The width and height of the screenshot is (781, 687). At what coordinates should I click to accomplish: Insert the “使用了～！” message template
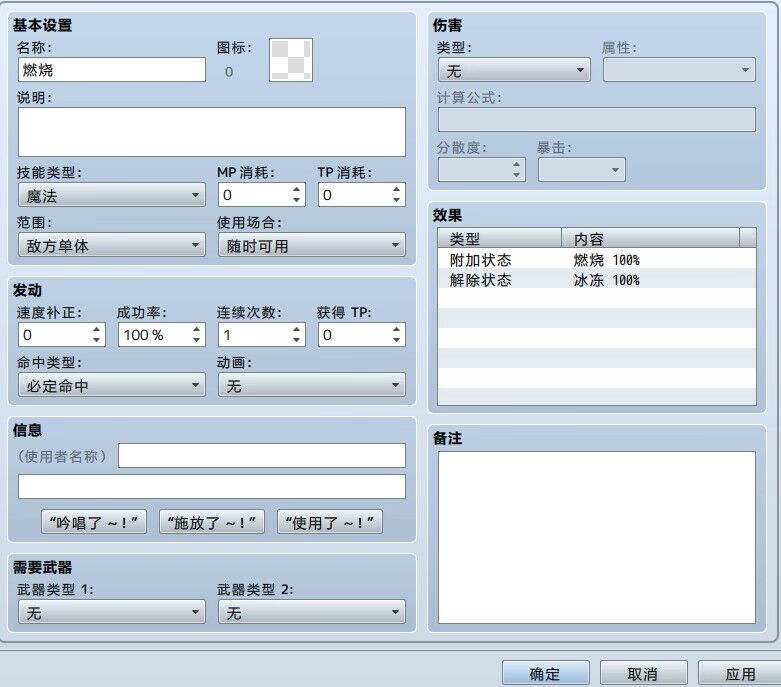point(330,522)
